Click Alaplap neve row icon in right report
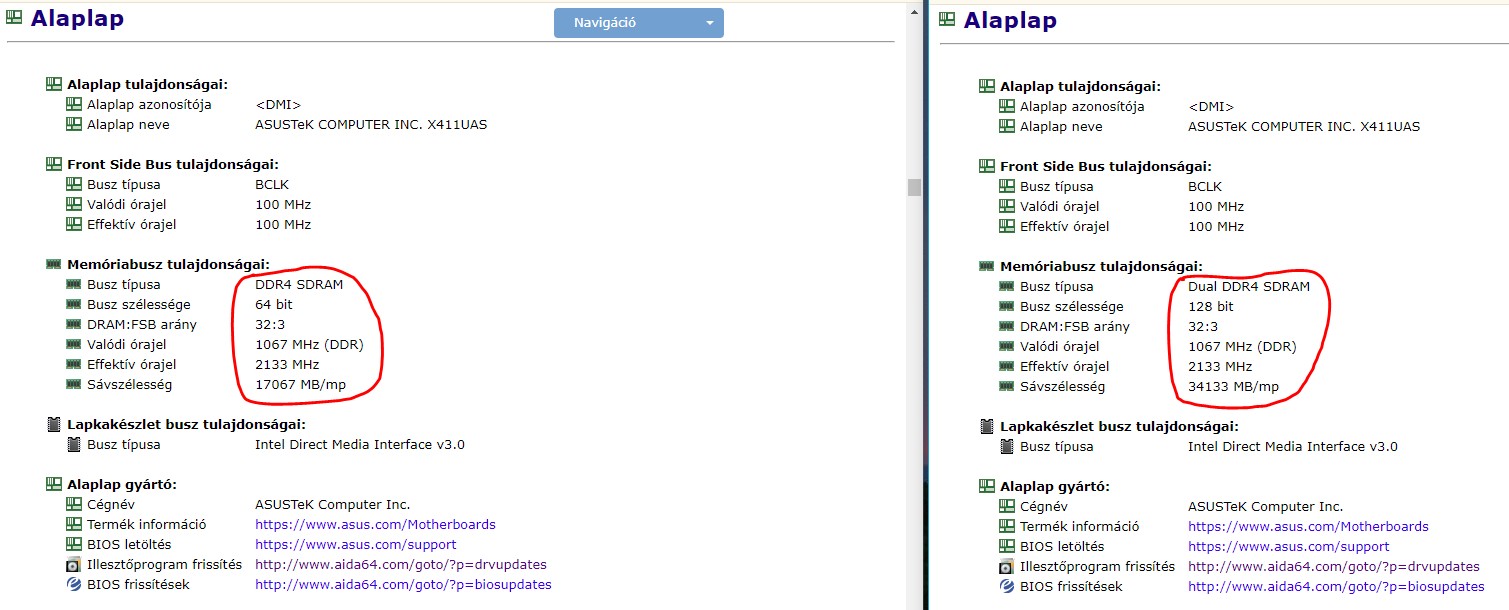The width and height of the screenshot is (1509, 610). [1007, 126]
